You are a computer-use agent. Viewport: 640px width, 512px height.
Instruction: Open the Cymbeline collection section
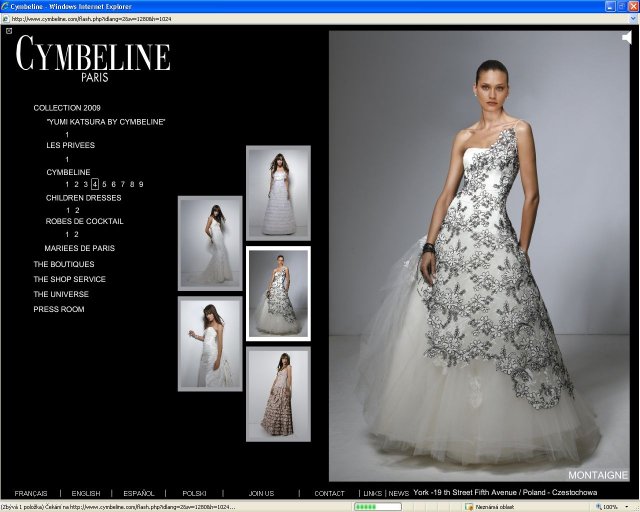68,172
